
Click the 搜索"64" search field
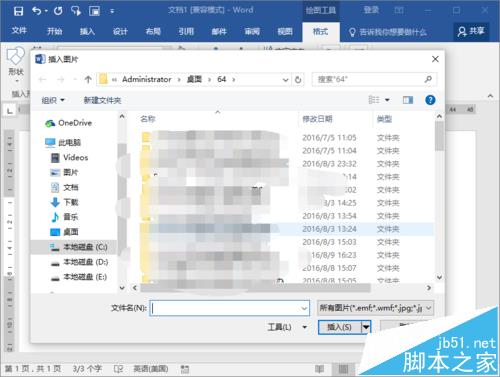[374, 79]
